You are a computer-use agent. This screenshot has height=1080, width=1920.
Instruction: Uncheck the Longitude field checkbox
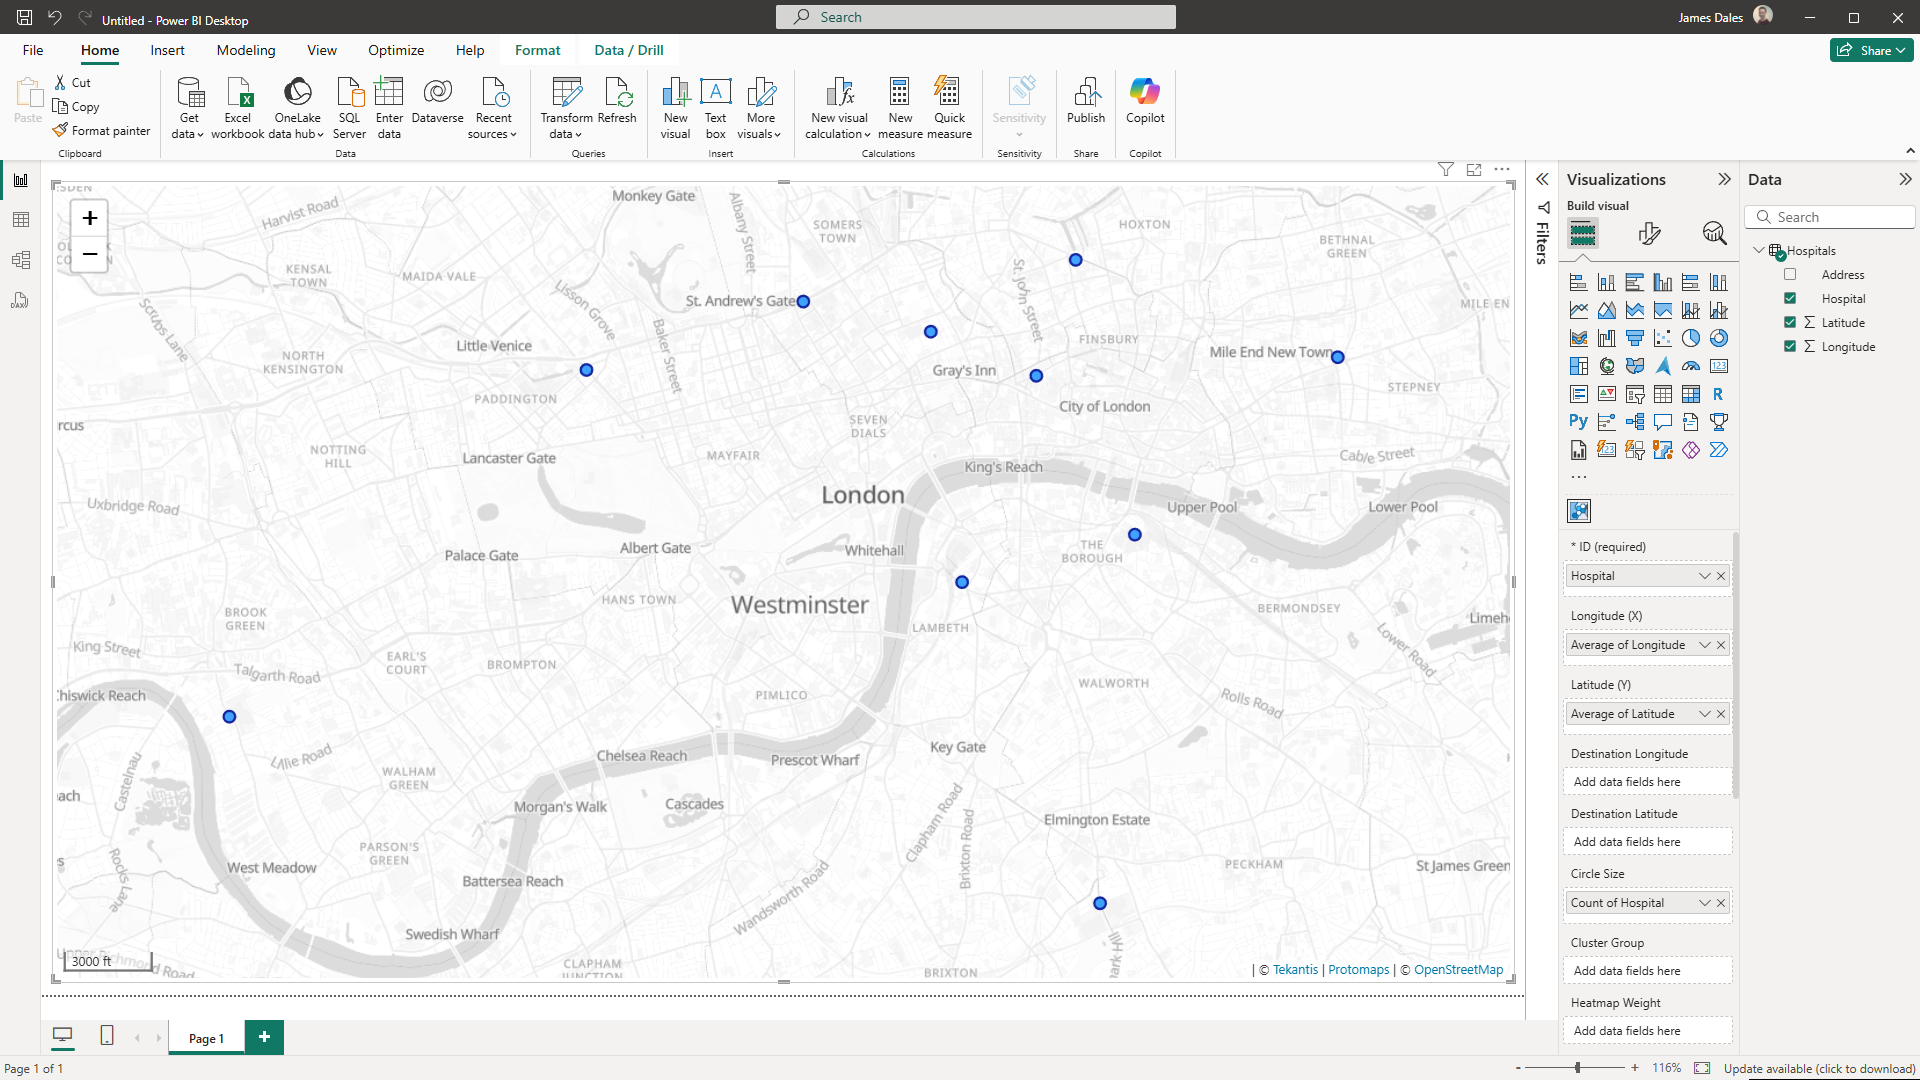tap(1790, 347)
